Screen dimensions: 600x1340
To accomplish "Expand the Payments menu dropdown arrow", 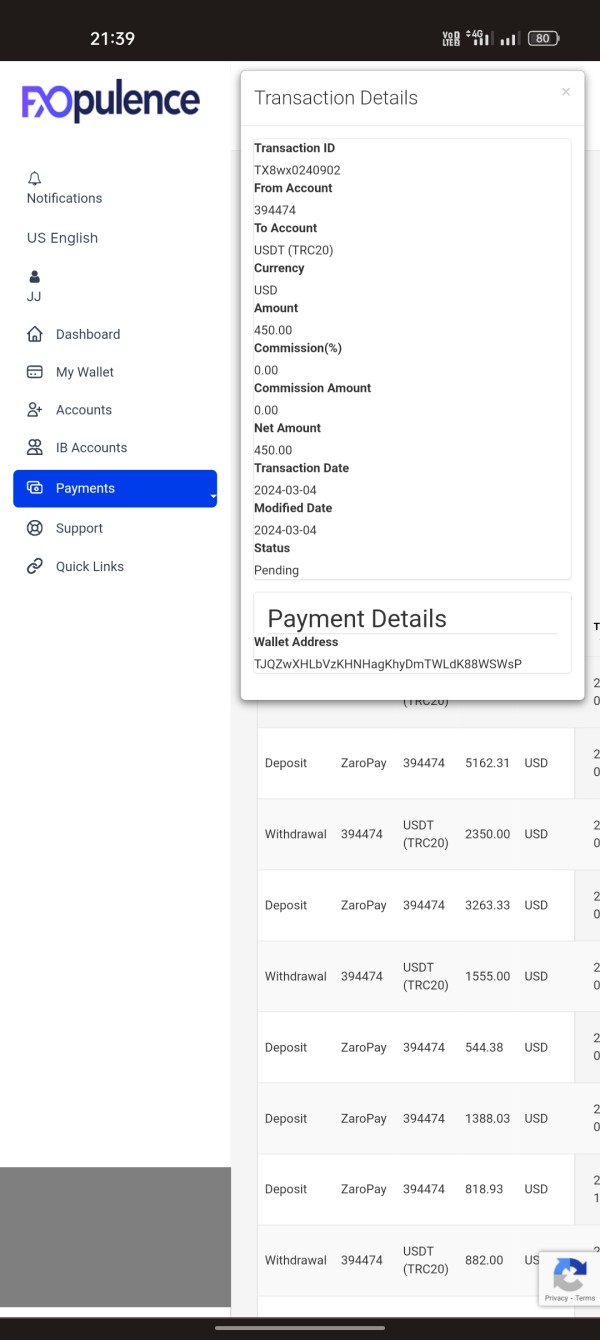I will 212,496.
